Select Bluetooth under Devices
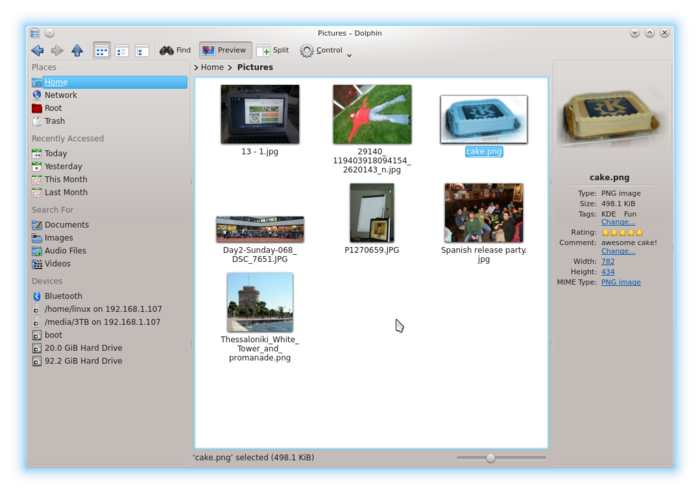The image size is (700, 494). tap(63, 296)
